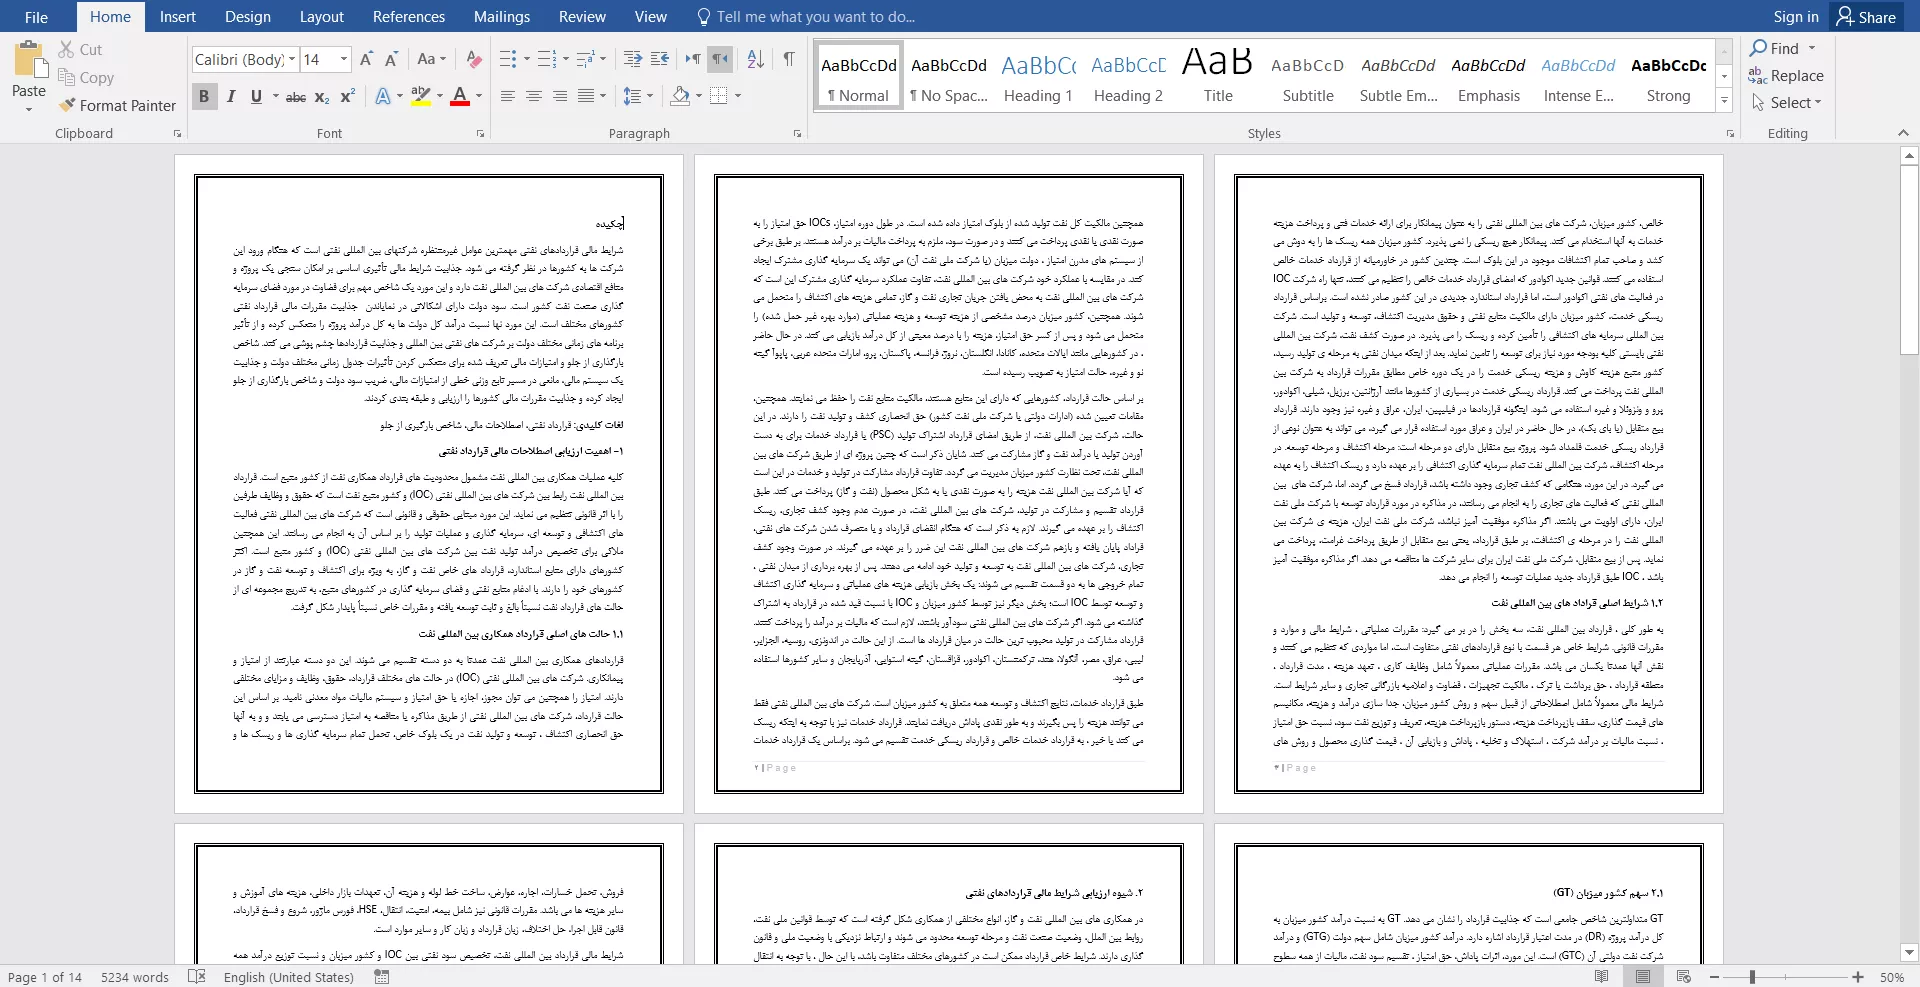The image size is (1920, 987).
Task: Set left-to-right text direction
Action: pos(692,59)
